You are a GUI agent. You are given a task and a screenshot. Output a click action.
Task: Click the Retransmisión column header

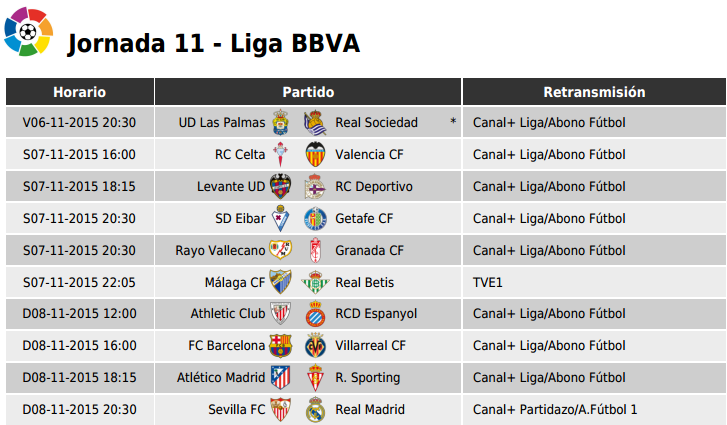tap(594, 92)
